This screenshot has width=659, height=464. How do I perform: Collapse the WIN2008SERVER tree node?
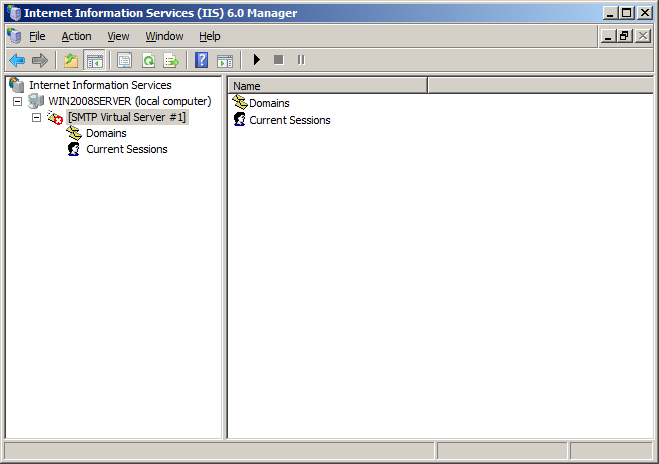(x=17, y=101)
